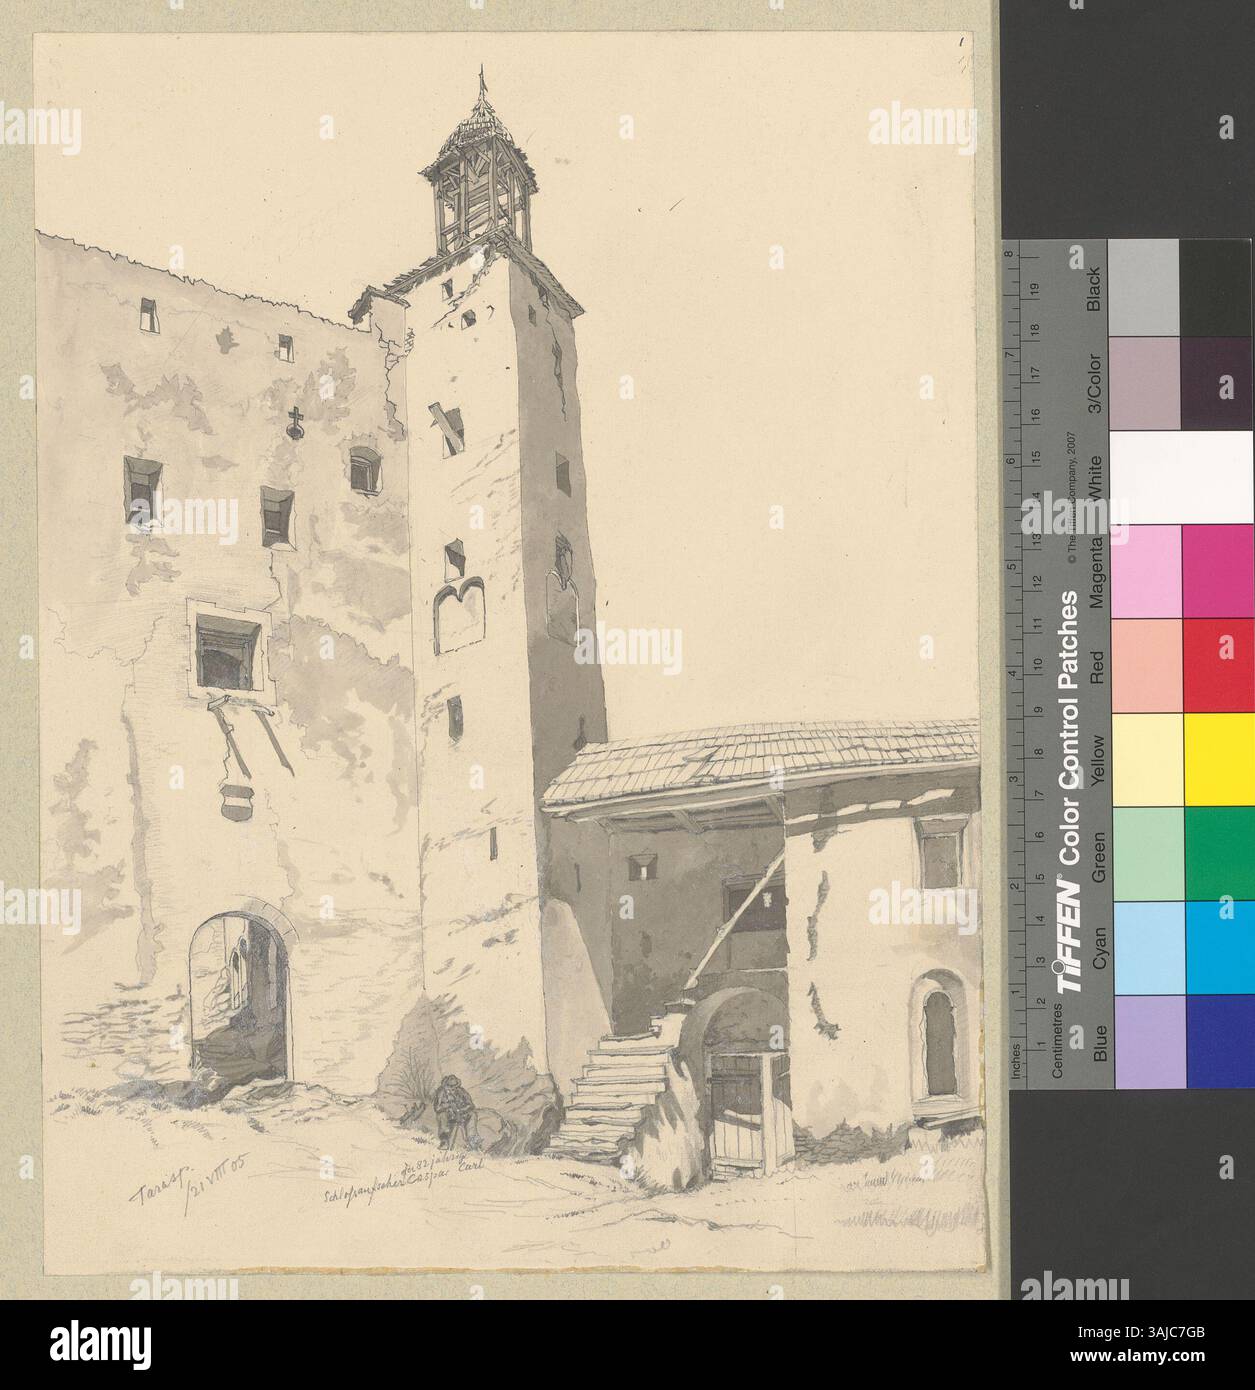
Task: Pick the light mauve 3/Color patch
Action: (1144, 382)
